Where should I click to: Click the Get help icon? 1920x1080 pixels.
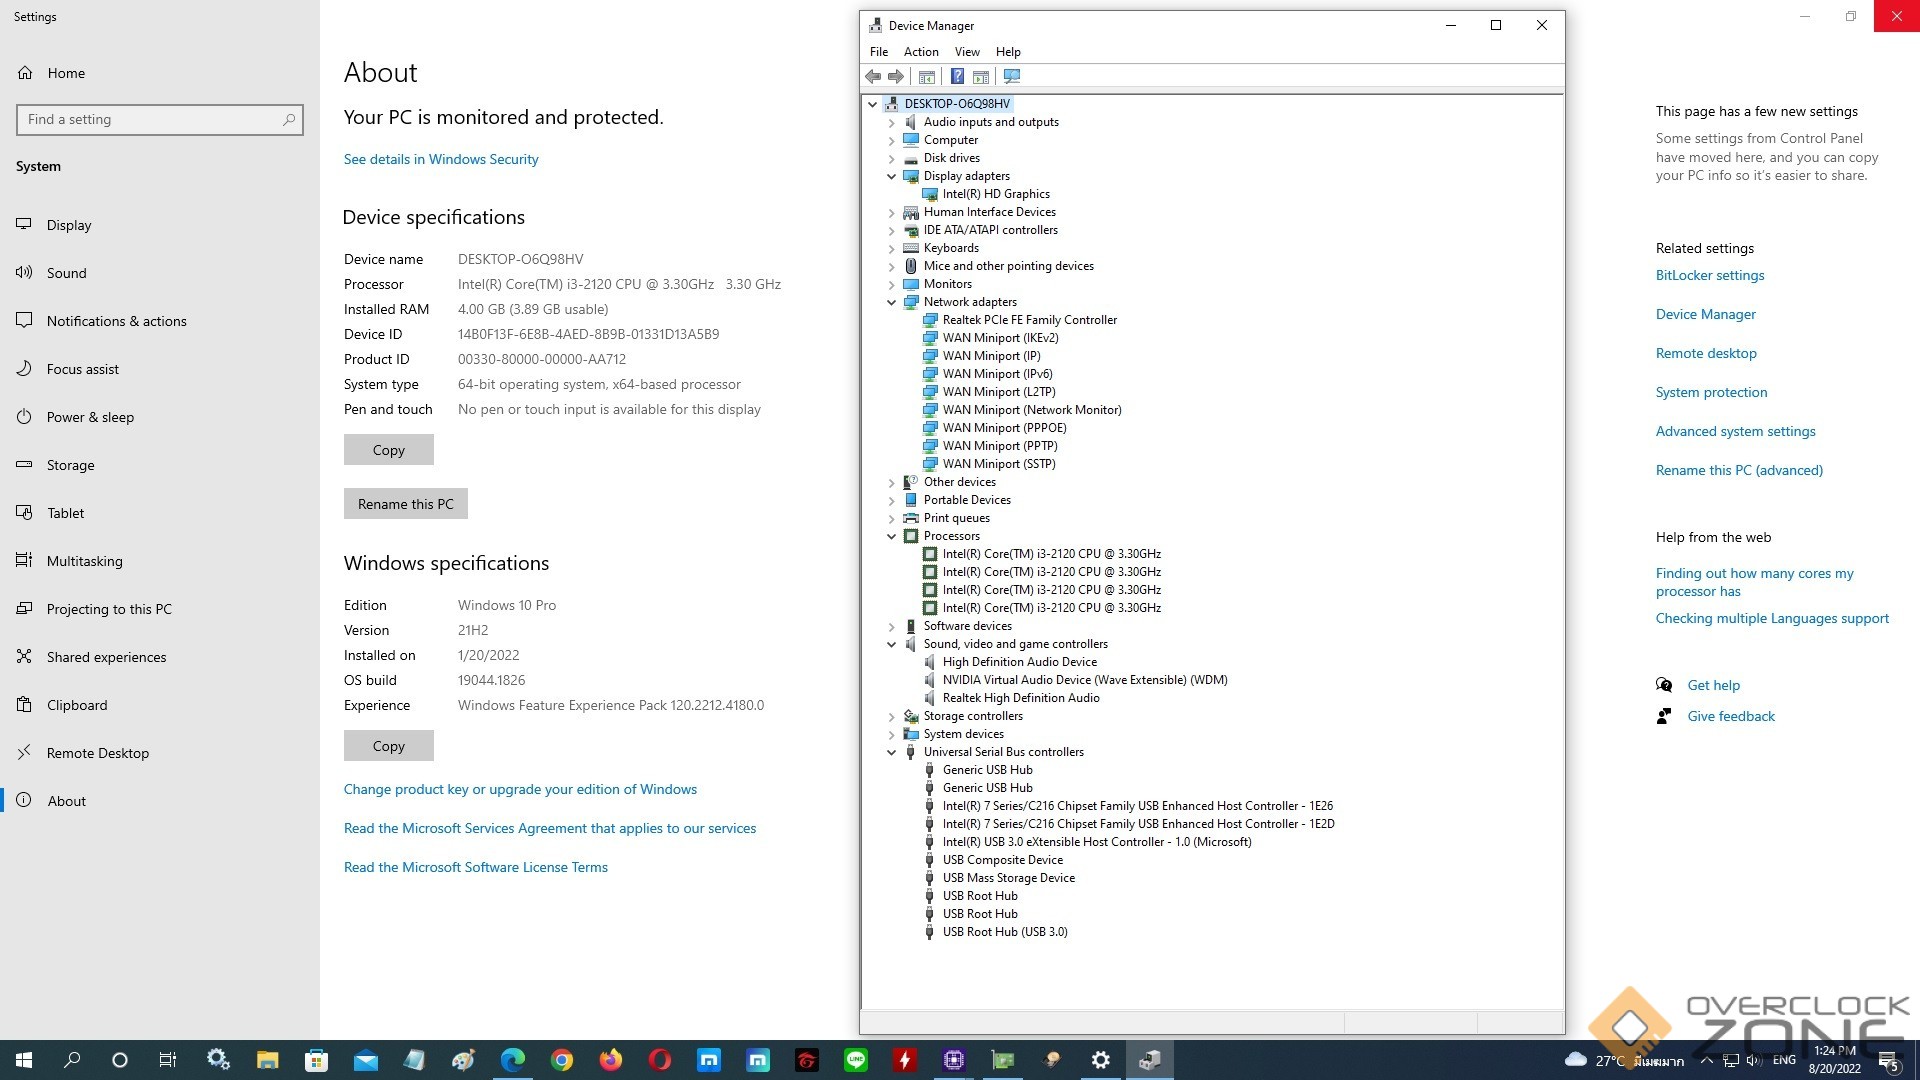(1664, 685)
